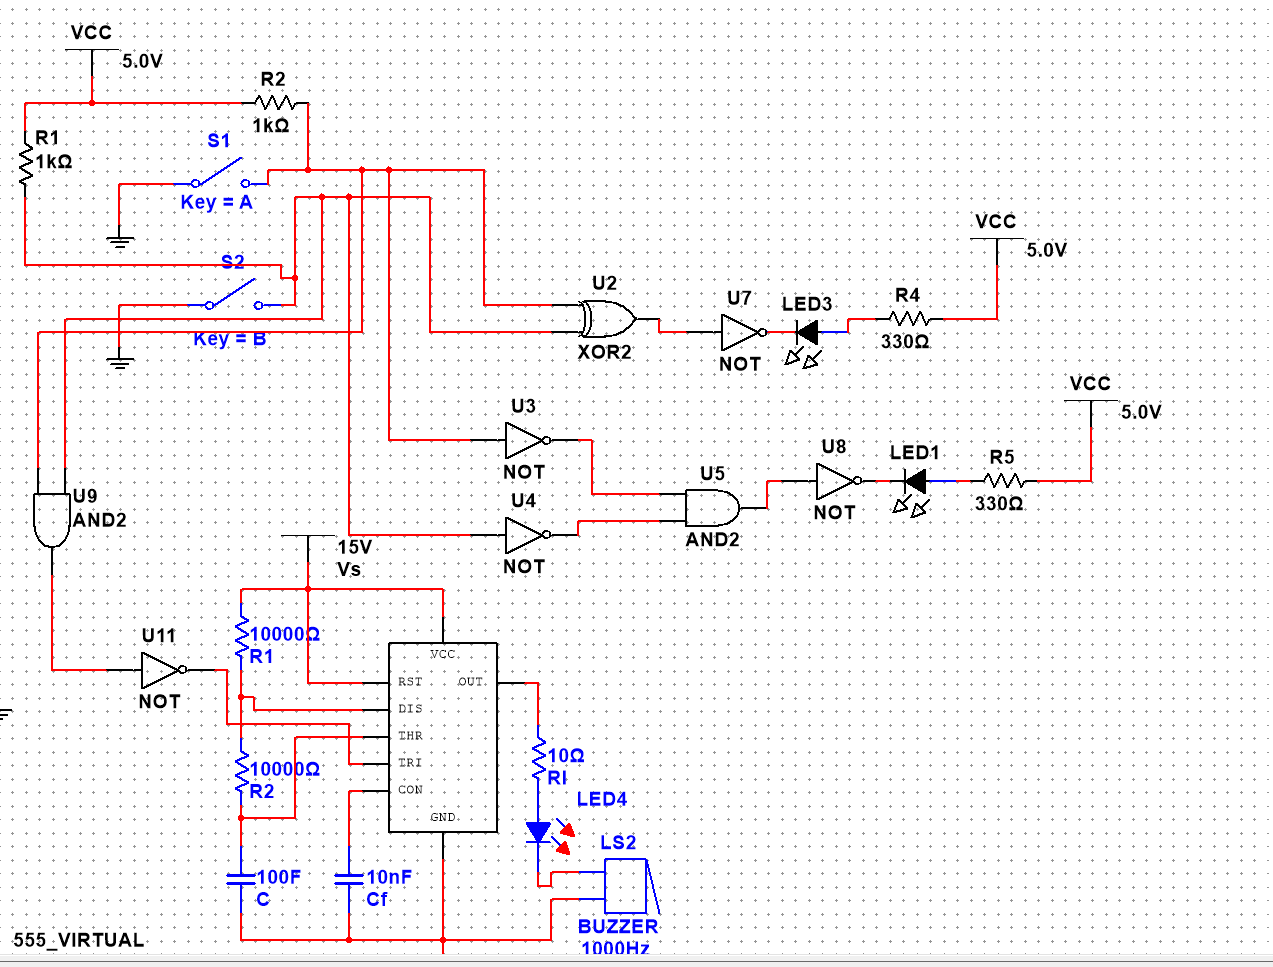Select the AND2 gate U5
This screenshot has height=967, width=1273.
[x=712, y=508]
